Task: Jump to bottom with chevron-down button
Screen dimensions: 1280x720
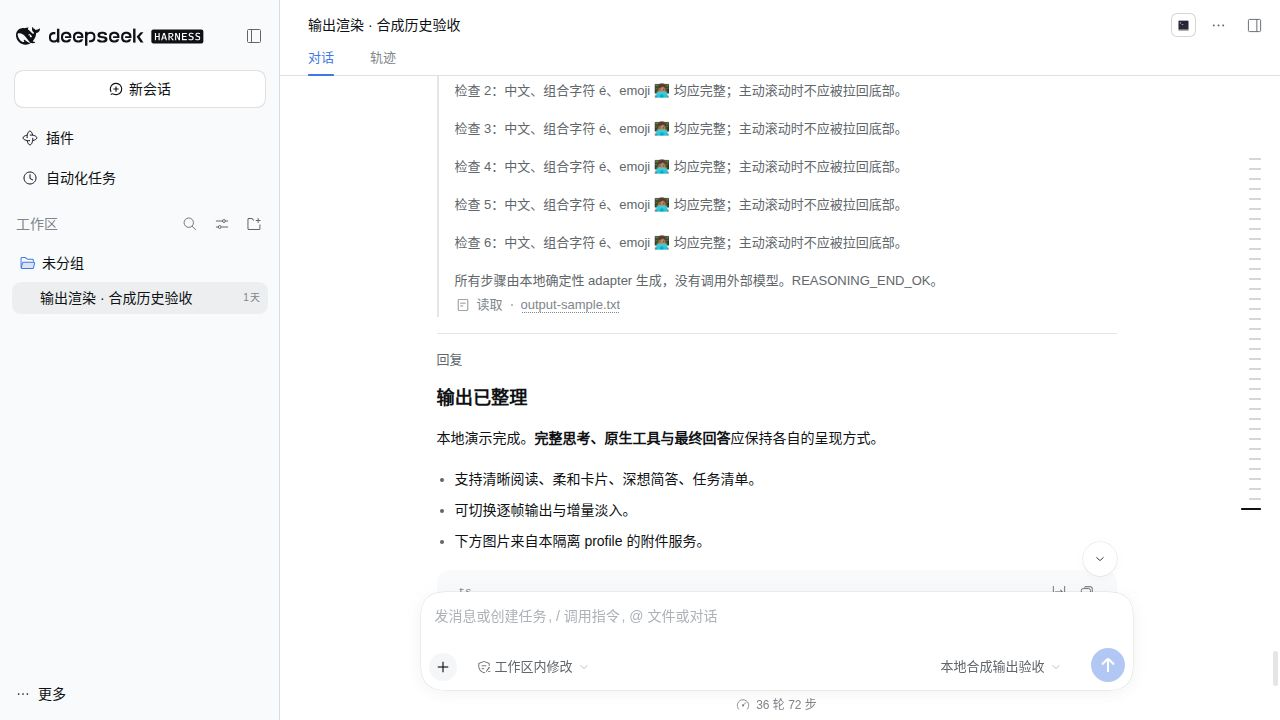Action: [x=1100, y=559]
